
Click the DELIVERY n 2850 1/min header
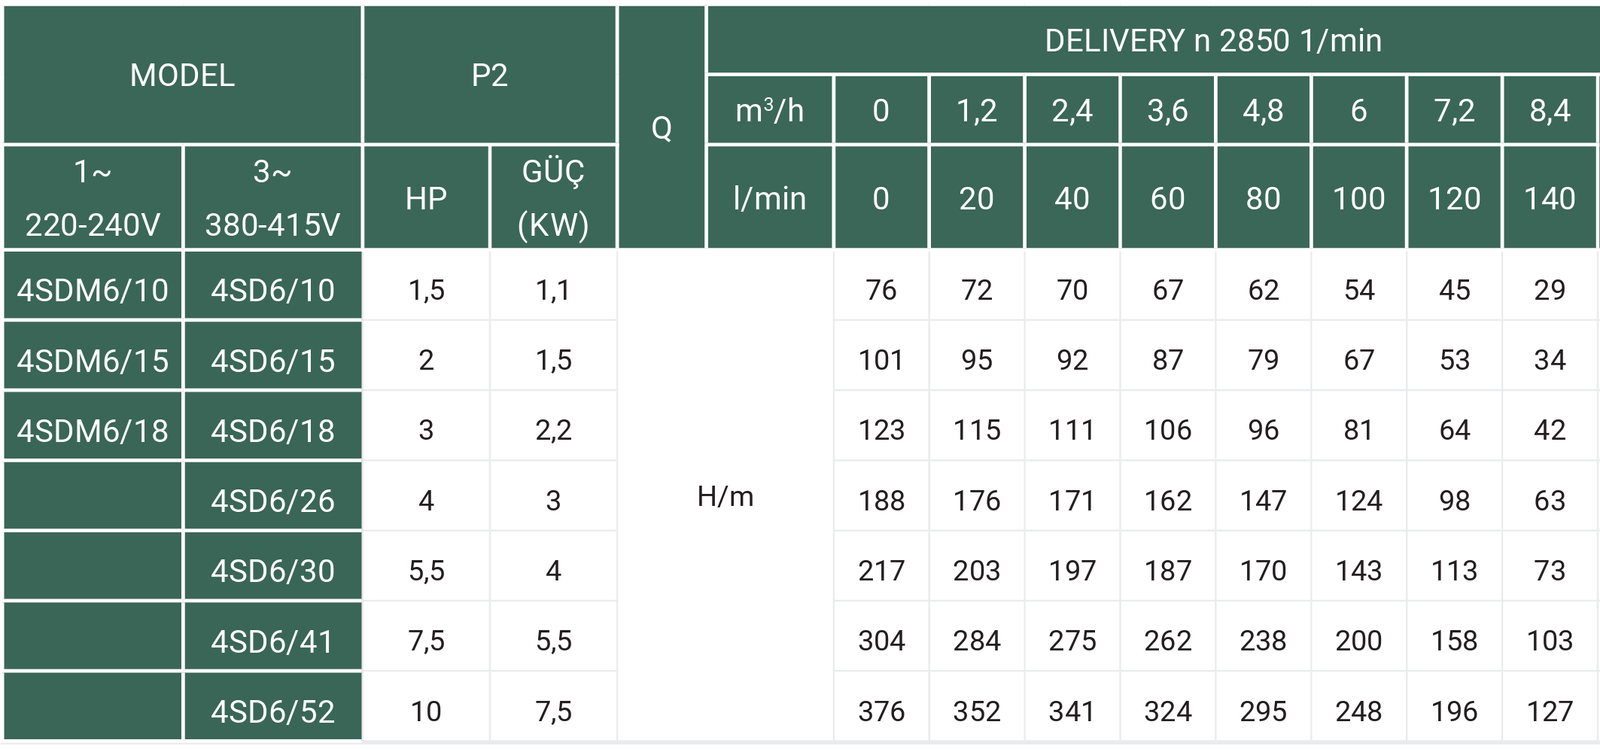[1212, 40]
